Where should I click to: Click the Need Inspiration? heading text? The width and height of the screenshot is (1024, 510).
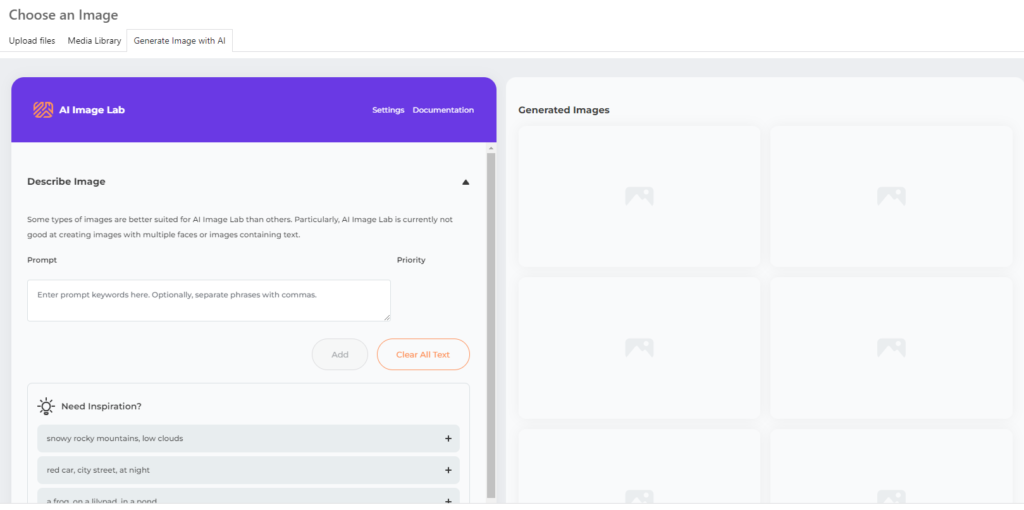click(101, 406)
